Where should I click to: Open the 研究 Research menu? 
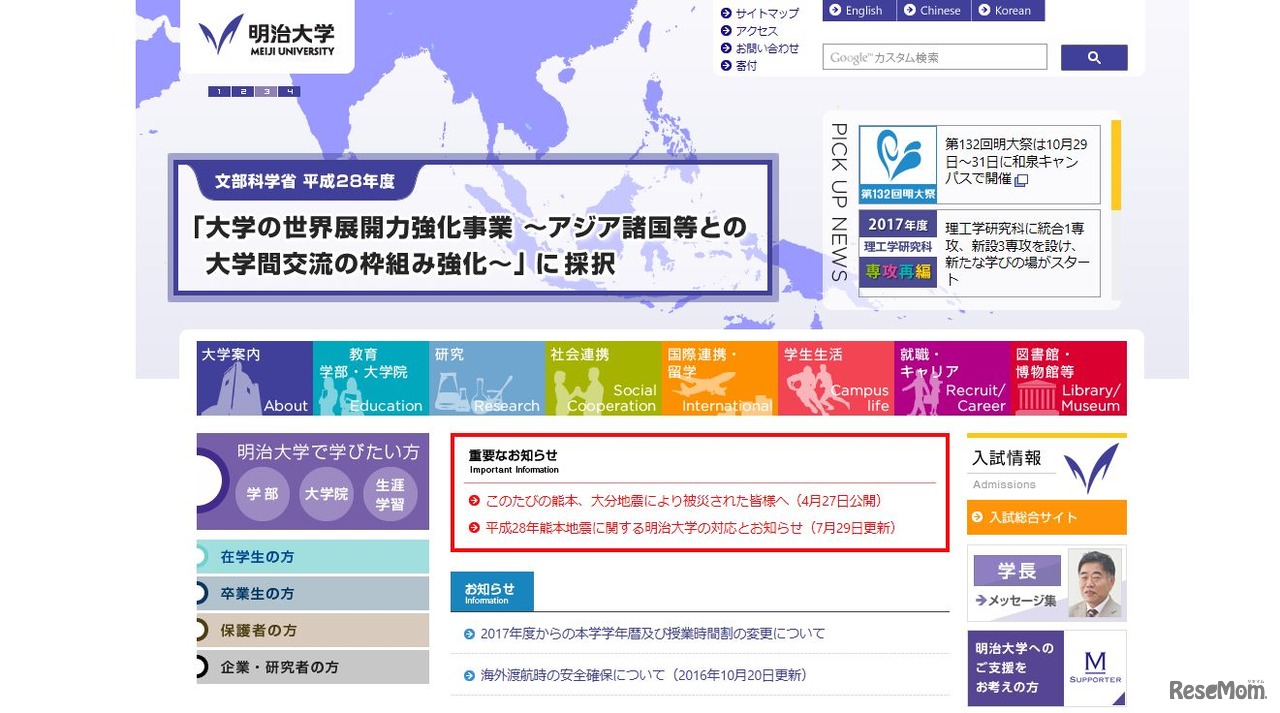(487, 378)
